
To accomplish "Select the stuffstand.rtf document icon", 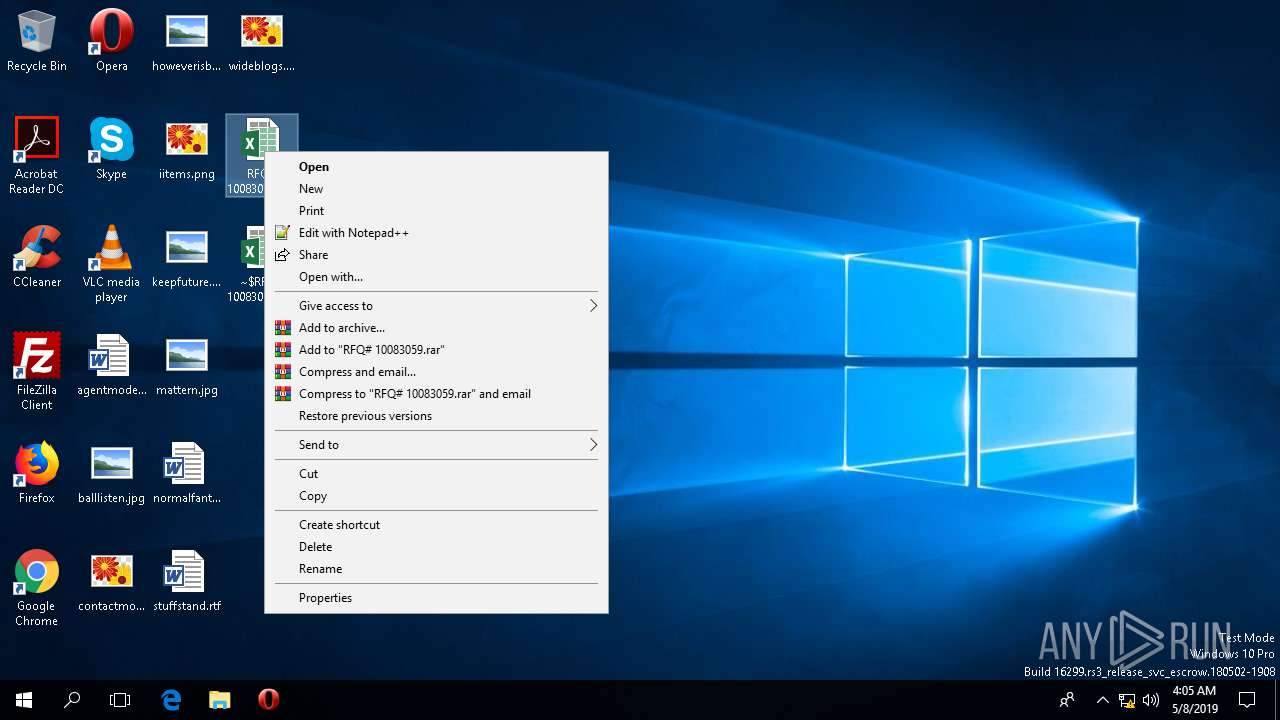I will (186, 581).
